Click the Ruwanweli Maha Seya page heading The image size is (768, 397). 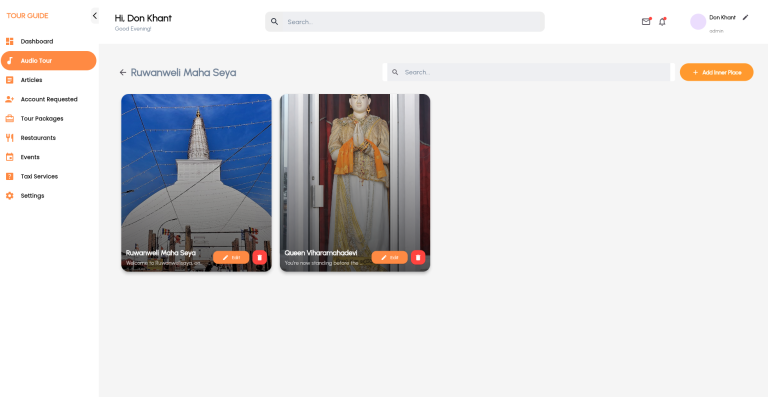click(183, 72)
